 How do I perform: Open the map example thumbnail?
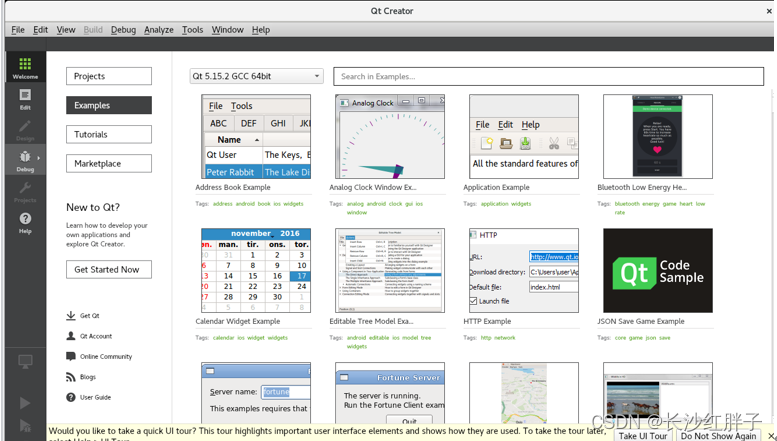coord(524,392)
